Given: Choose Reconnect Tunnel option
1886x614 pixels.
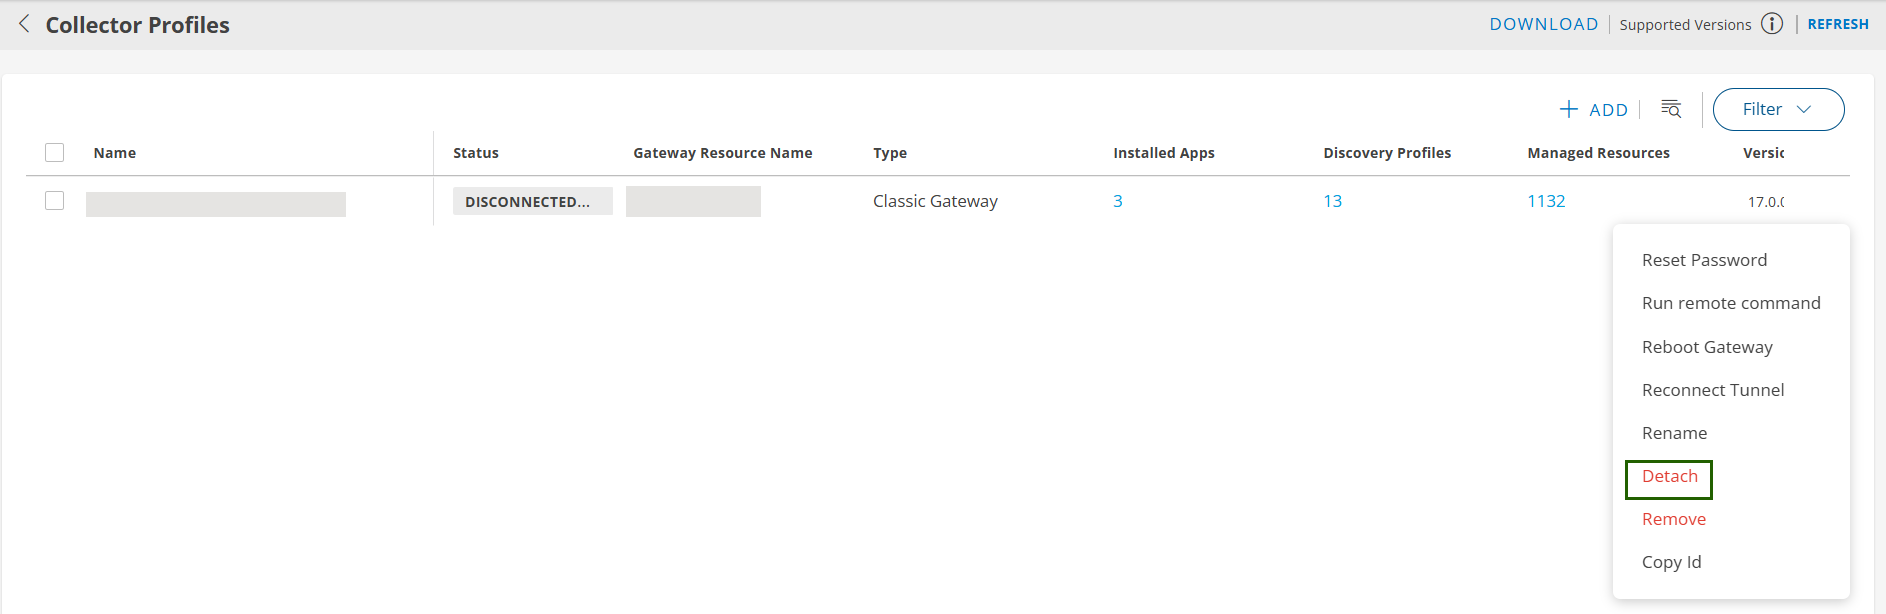Looking at the screenshot, I should (1712, 390).
